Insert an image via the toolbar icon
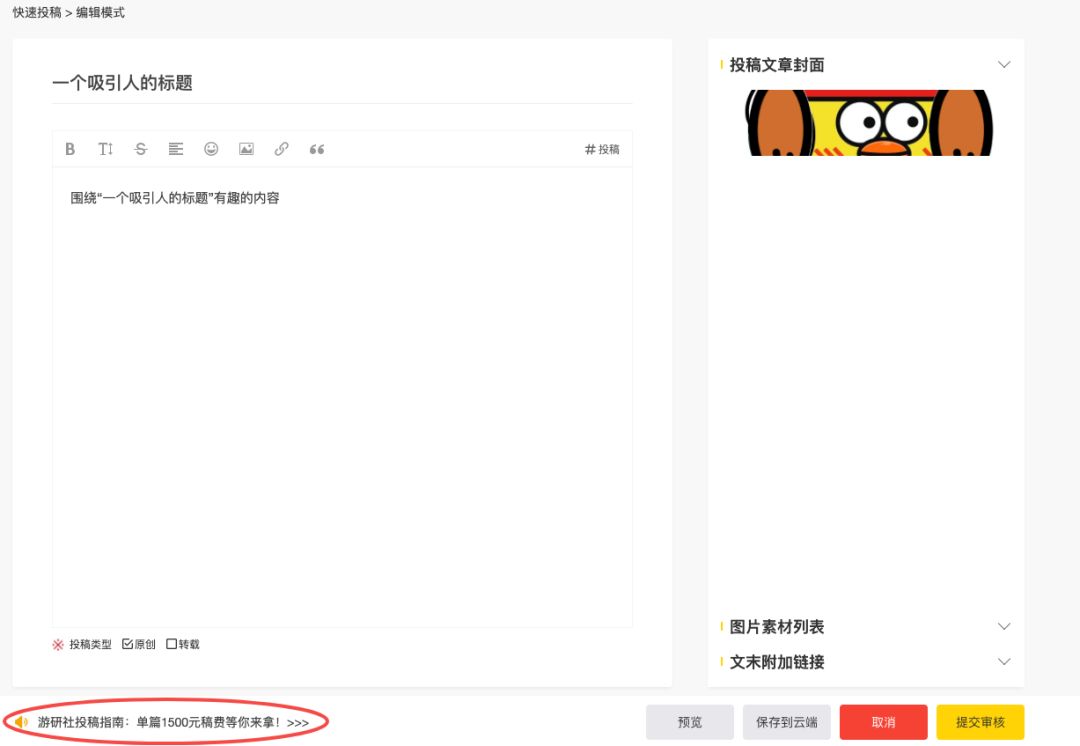The height and width of the screenshot is (746, 1080). point(246,148)
